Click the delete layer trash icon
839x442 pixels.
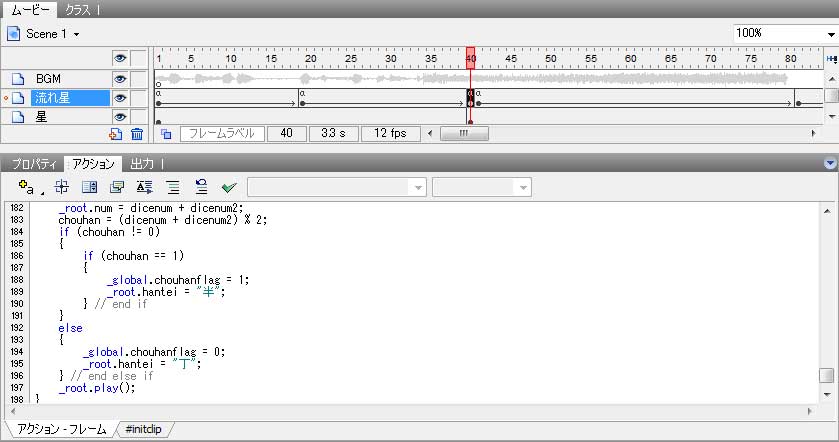pyautogui.click(x=137, y=134)
